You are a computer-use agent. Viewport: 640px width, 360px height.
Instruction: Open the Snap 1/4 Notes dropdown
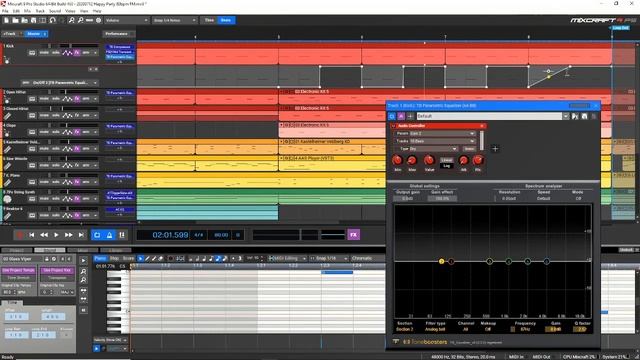(x=174, y=20)
